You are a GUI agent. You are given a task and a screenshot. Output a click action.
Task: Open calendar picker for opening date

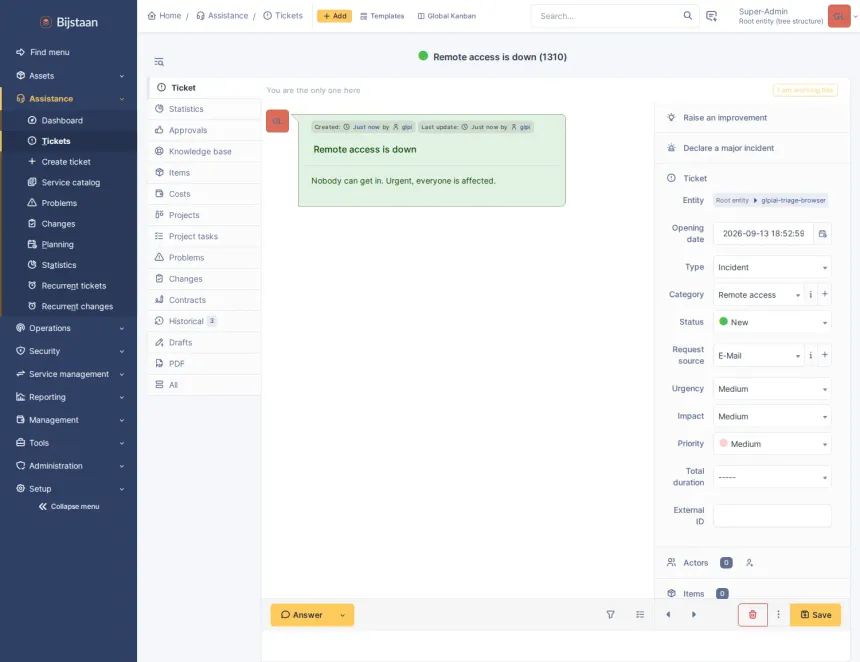tap(823, 234)
